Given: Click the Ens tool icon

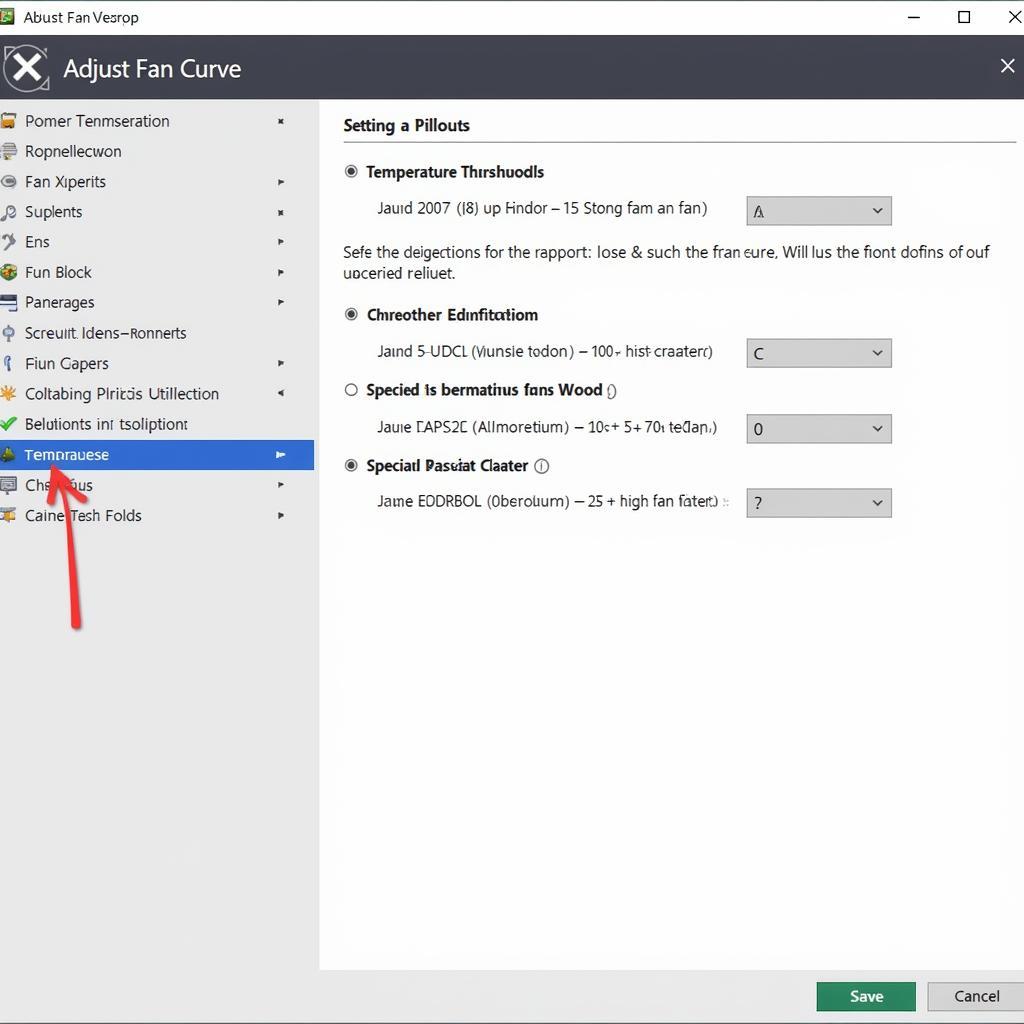Looking at the screenshot, I should [8, 242].
